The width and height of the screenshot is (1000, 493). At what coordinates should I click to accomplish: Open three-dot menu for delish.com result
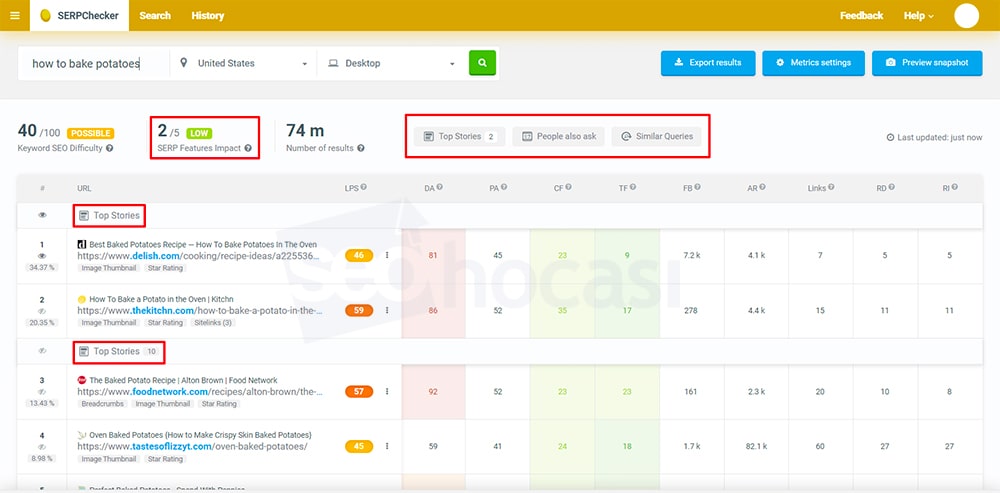click(x=387, y=255)
